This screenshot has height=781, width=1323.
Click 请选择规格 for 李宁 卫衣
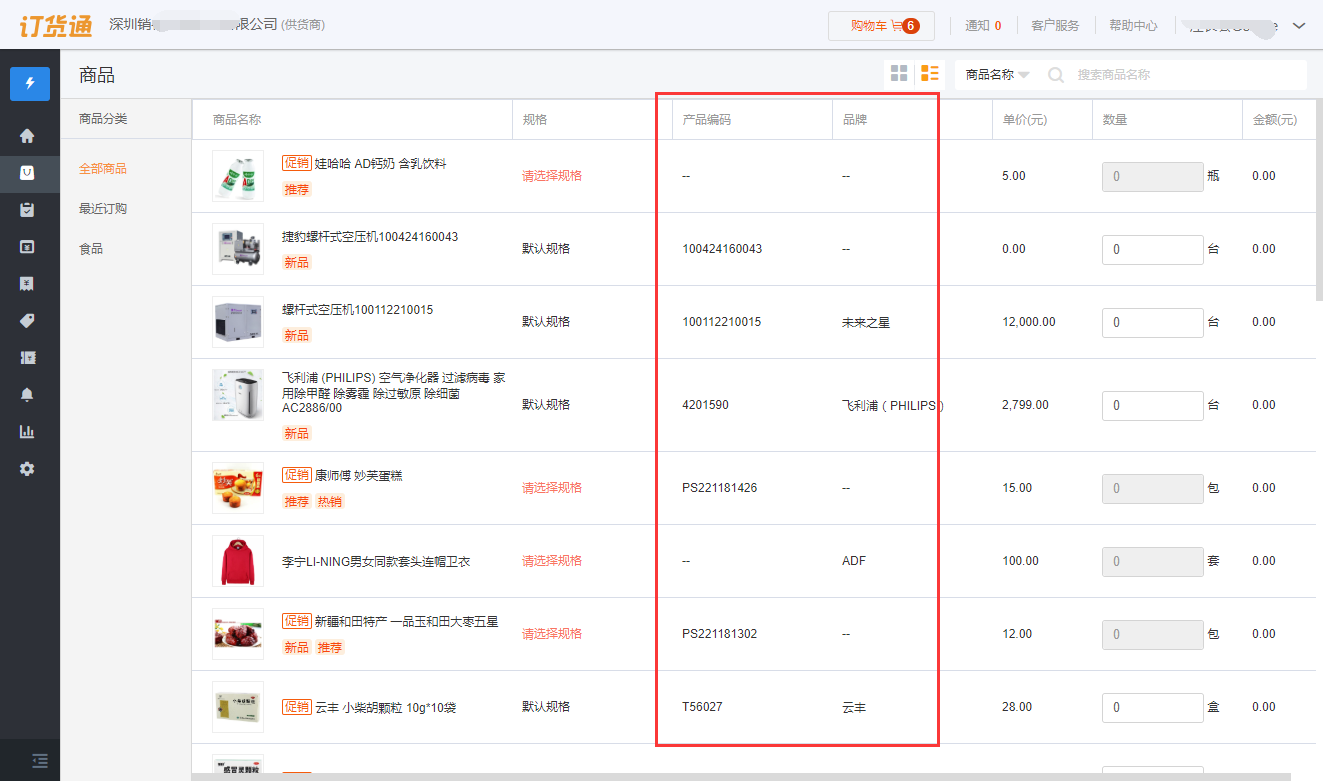552,561
